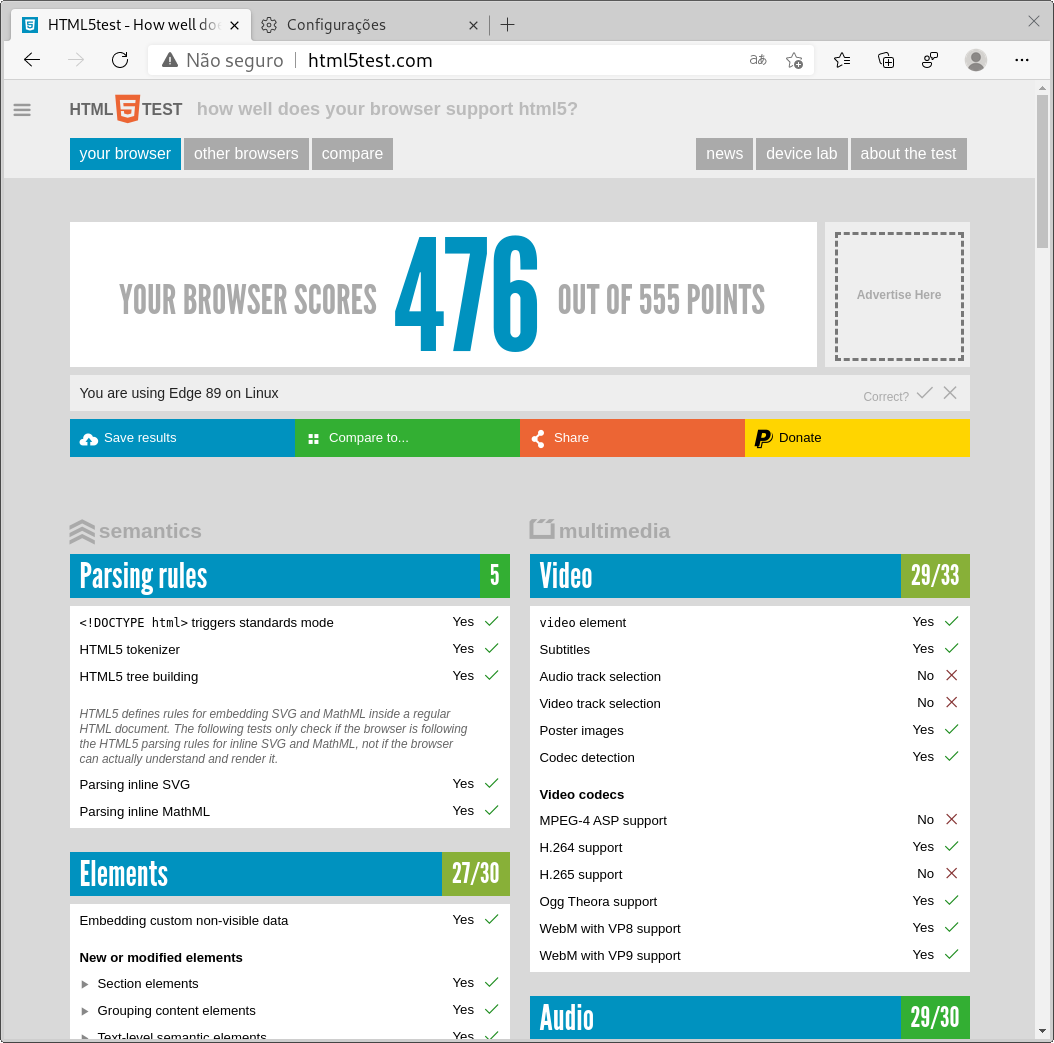Confirm browser detection with the checkmark

coord(925,392)
